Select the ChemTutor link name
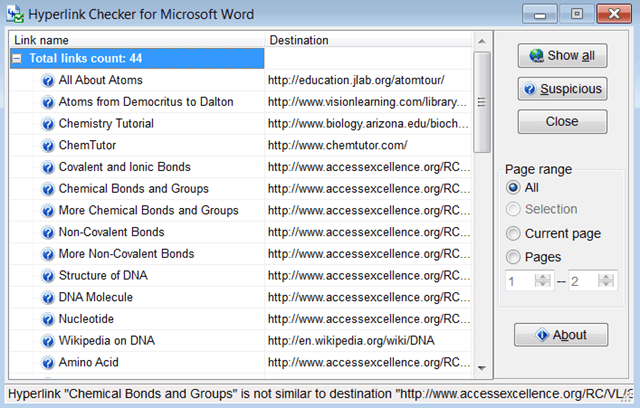This screenshot has height=408, width=640. 87,145
